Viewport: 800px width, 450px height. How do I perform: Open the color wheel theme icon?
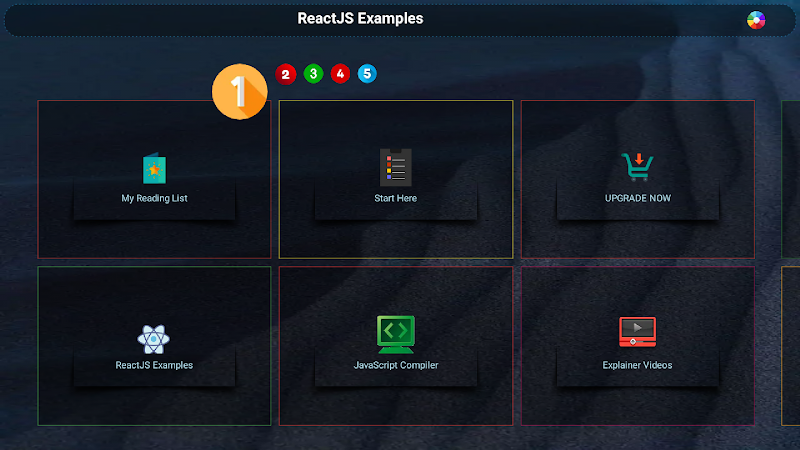pos(756,20)
